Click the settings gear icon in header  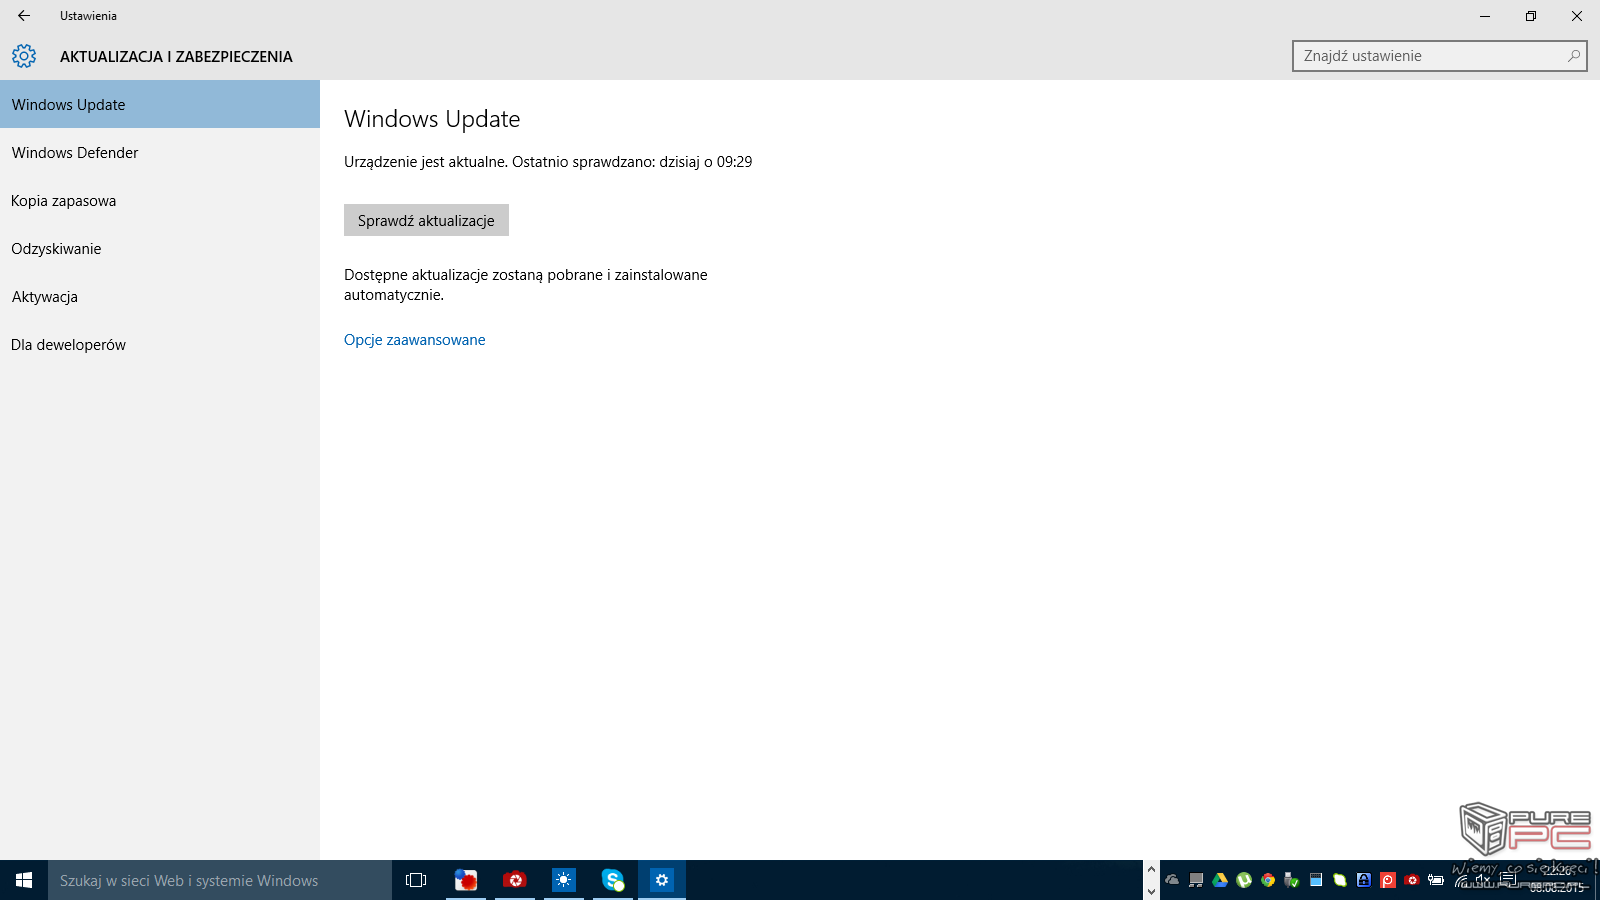(24, 56)
